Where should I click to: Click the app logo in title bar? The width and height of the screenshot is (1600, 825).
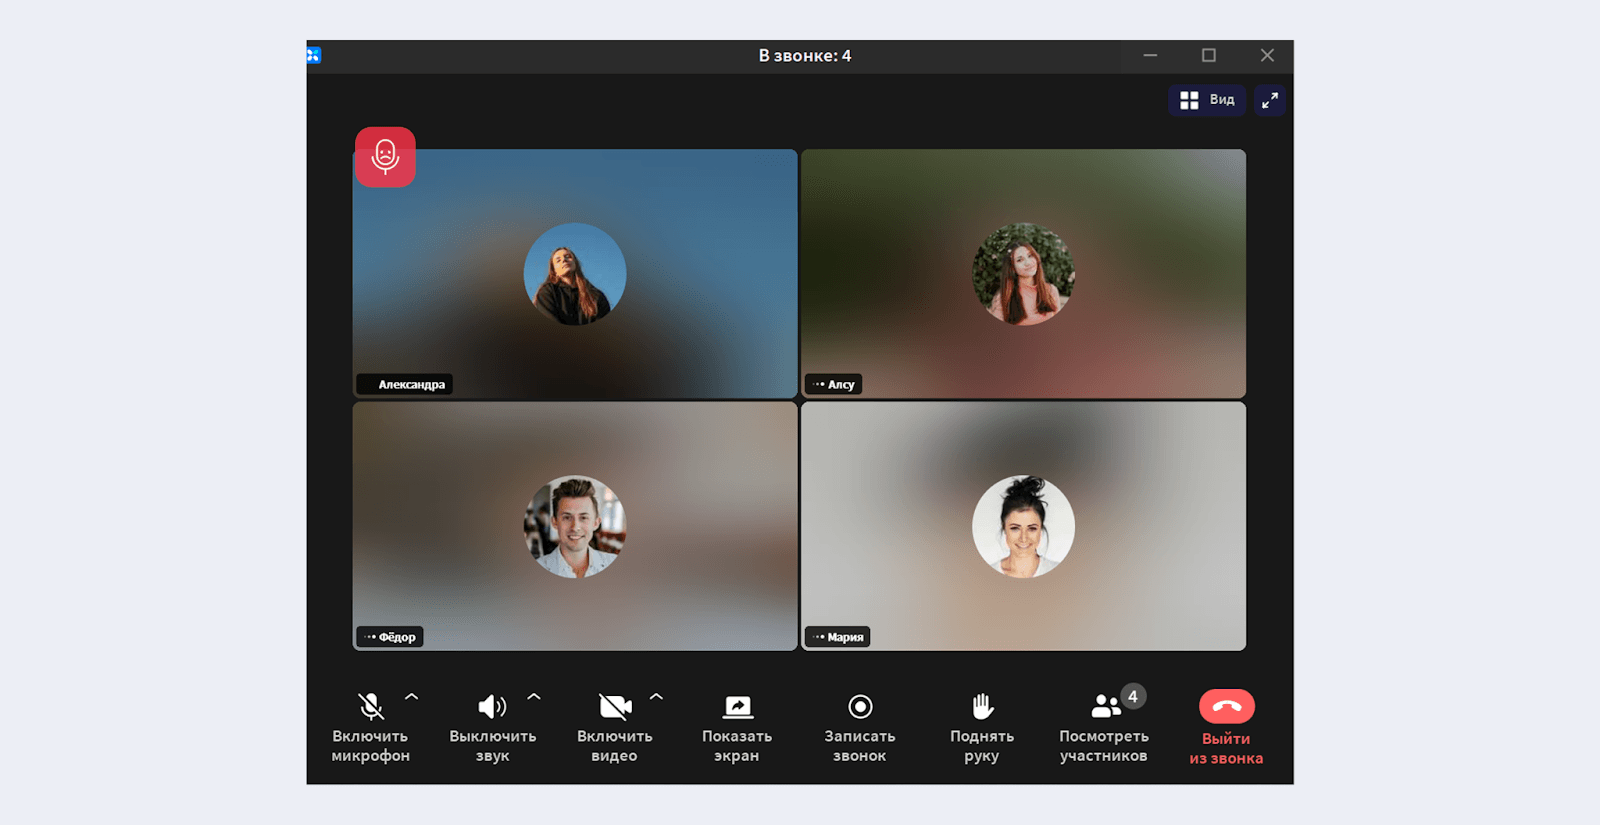[314, 56]
